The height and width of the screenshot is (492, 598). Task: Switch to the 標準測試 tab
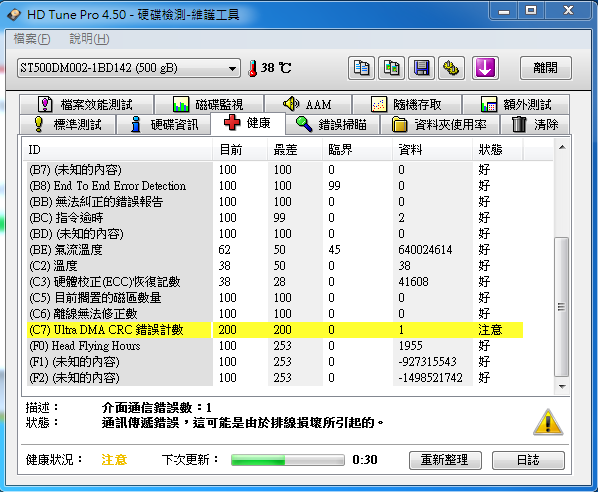tap(68, 124)
